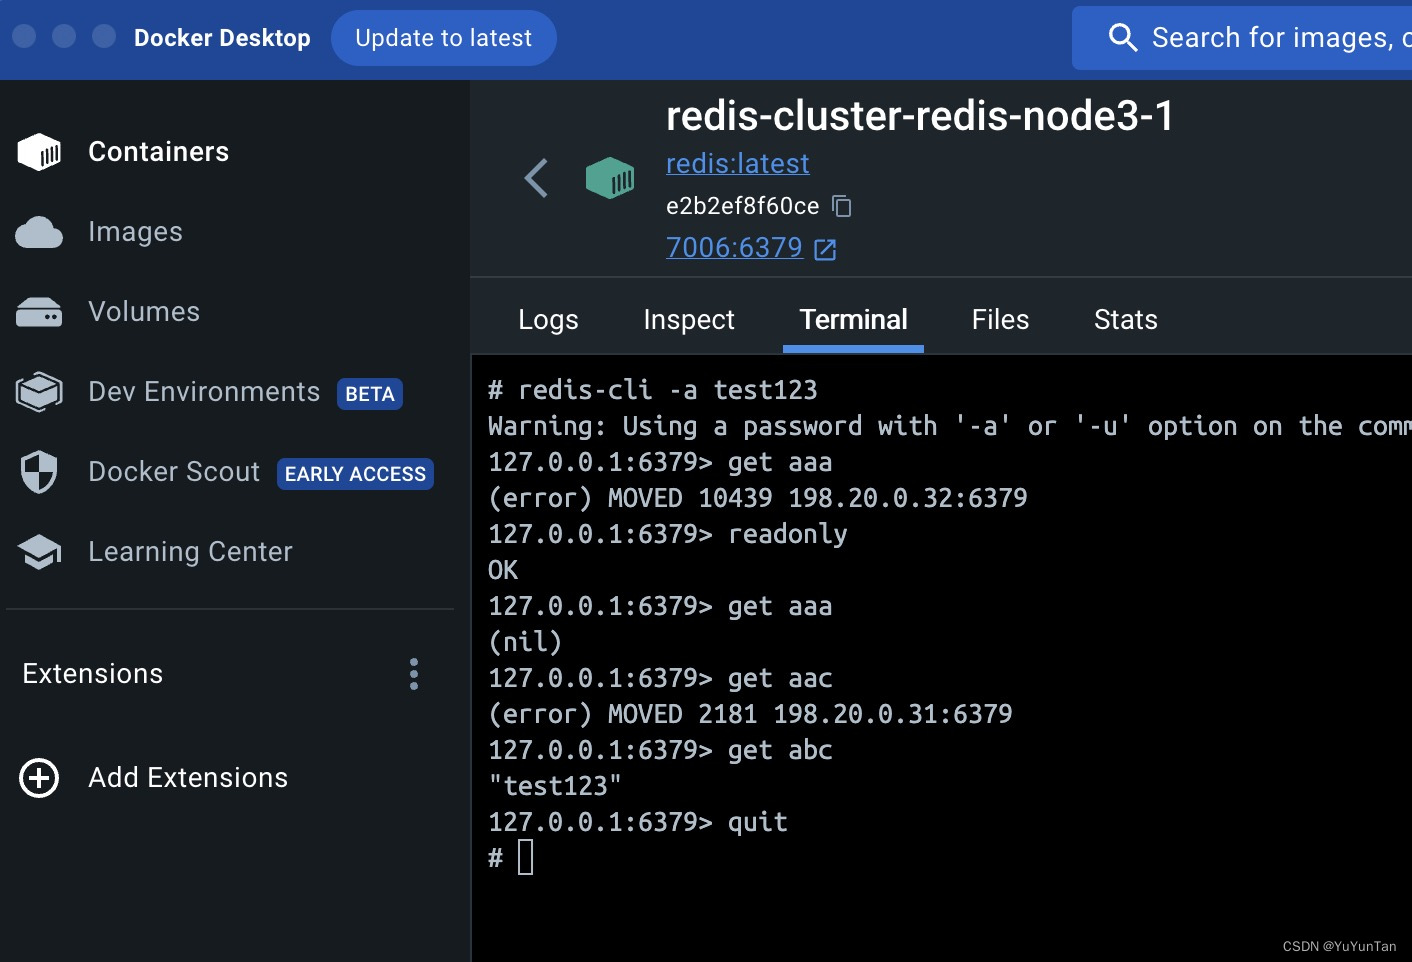Switch to the Inspect tab

click(x=689, y=320)
